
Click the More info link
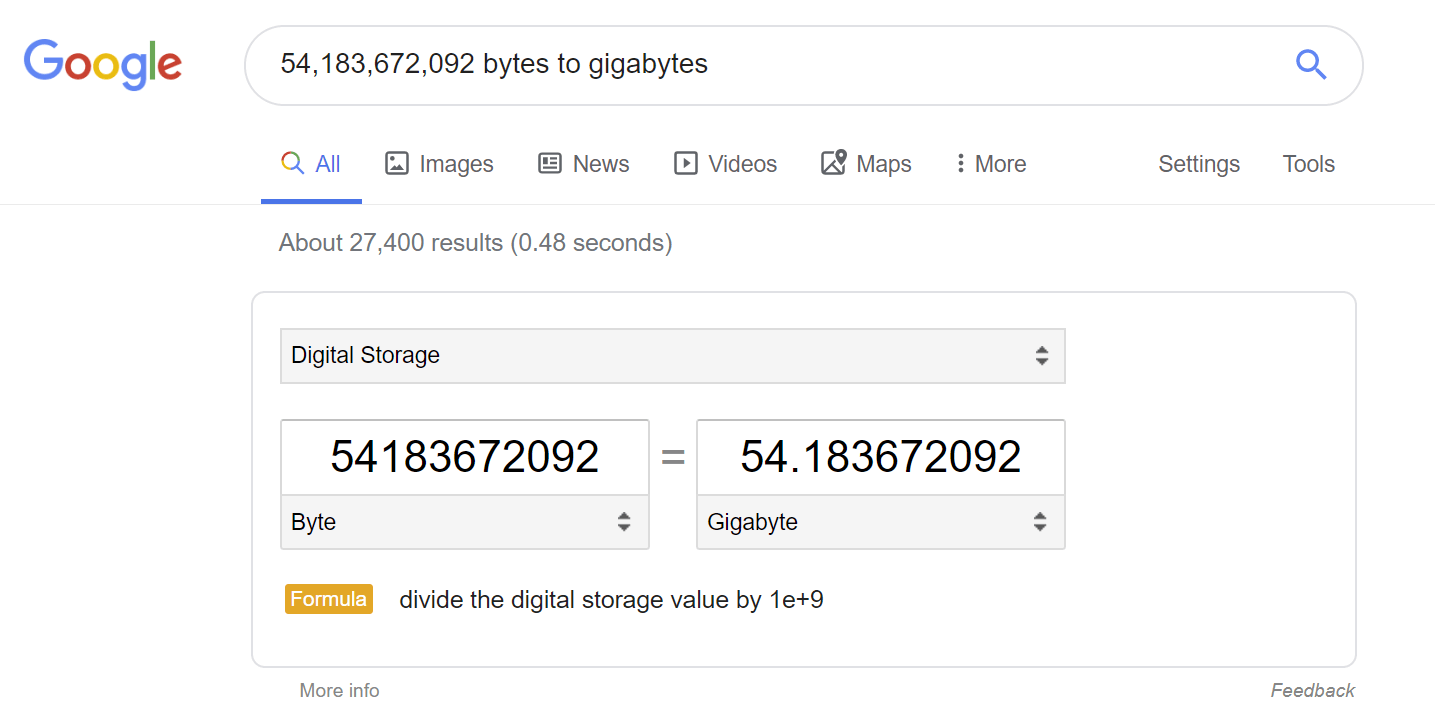[x=339, y=690]
